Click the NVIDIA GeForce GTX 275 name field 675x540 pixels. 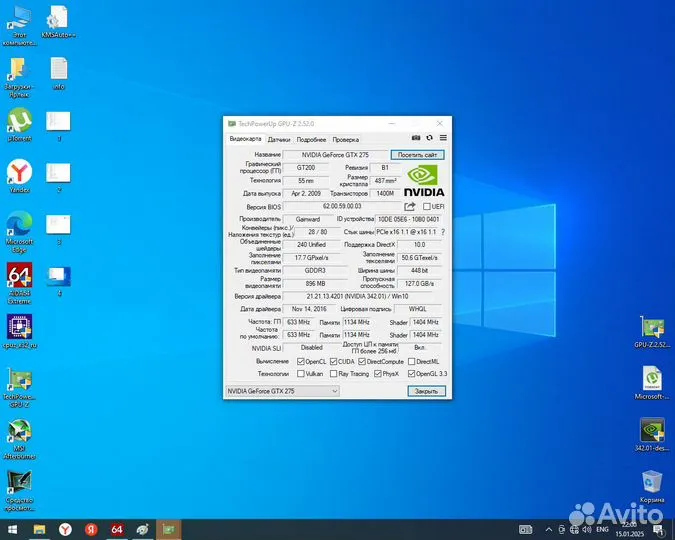(335, 155)
